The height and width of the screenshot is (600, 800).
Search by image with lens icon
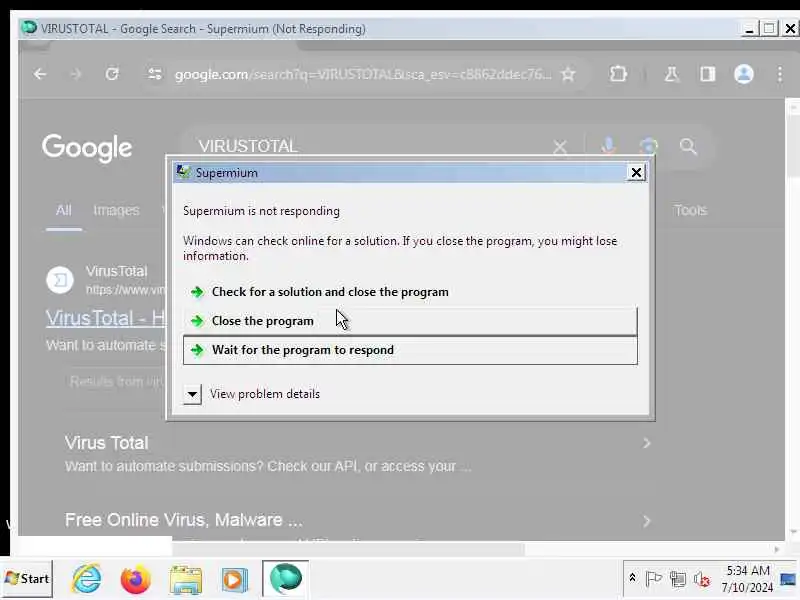tap(648, 146)
